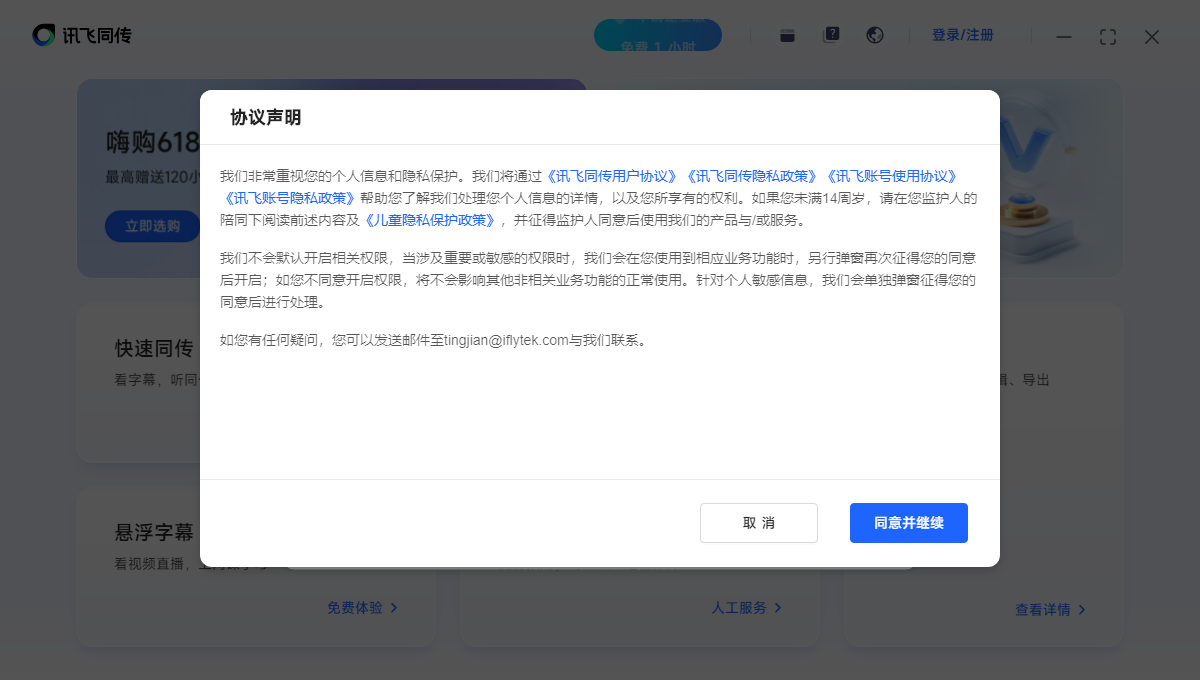This screenshot has width=1200, height=680.
Task: Click the 免费 1 小时 promo button
Action: (658, 36)
